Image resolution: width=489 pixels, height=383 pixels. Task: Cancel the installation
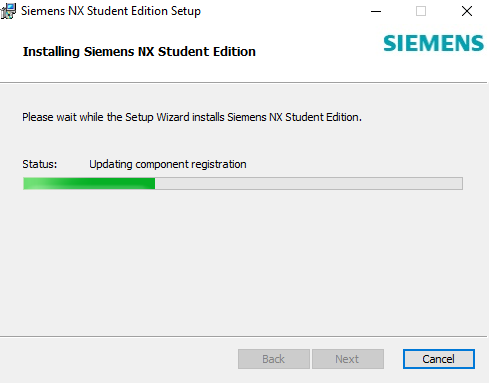coord(439,359)
